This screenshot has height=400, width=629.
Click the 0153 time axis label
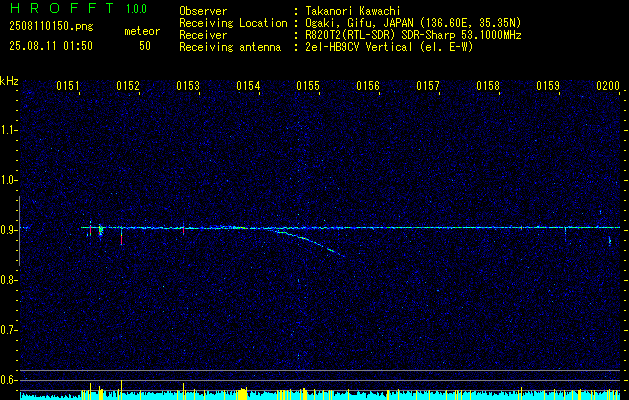(x=188, y=86)
